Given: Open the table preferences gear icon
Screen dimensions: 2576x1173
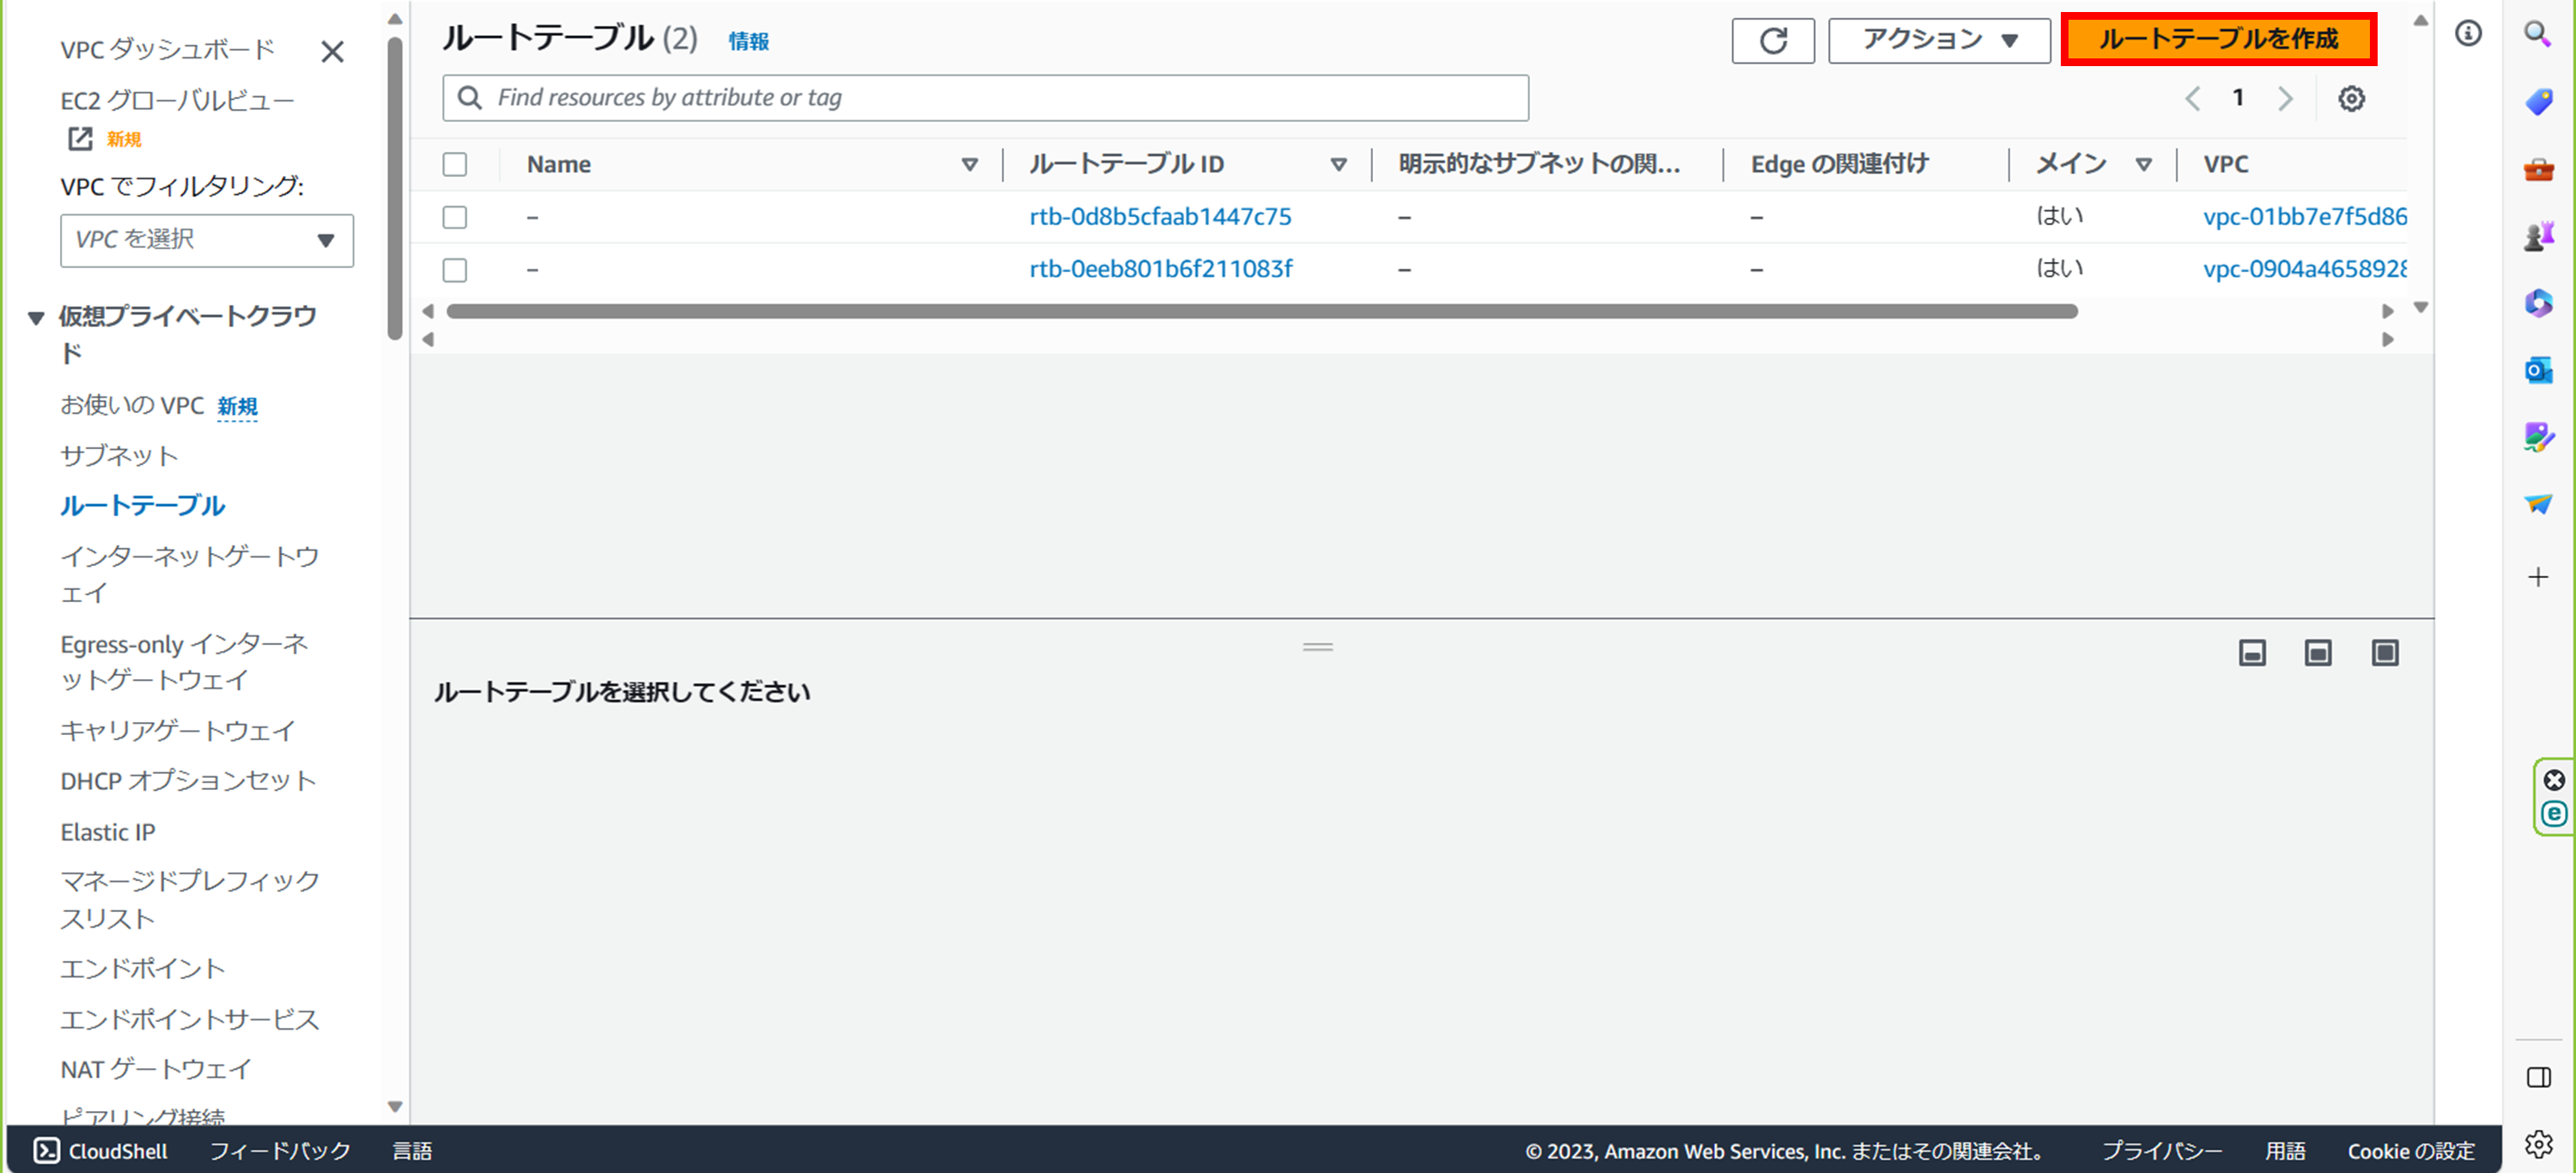Looking at the screenshot, I should tap(2351, 99).
